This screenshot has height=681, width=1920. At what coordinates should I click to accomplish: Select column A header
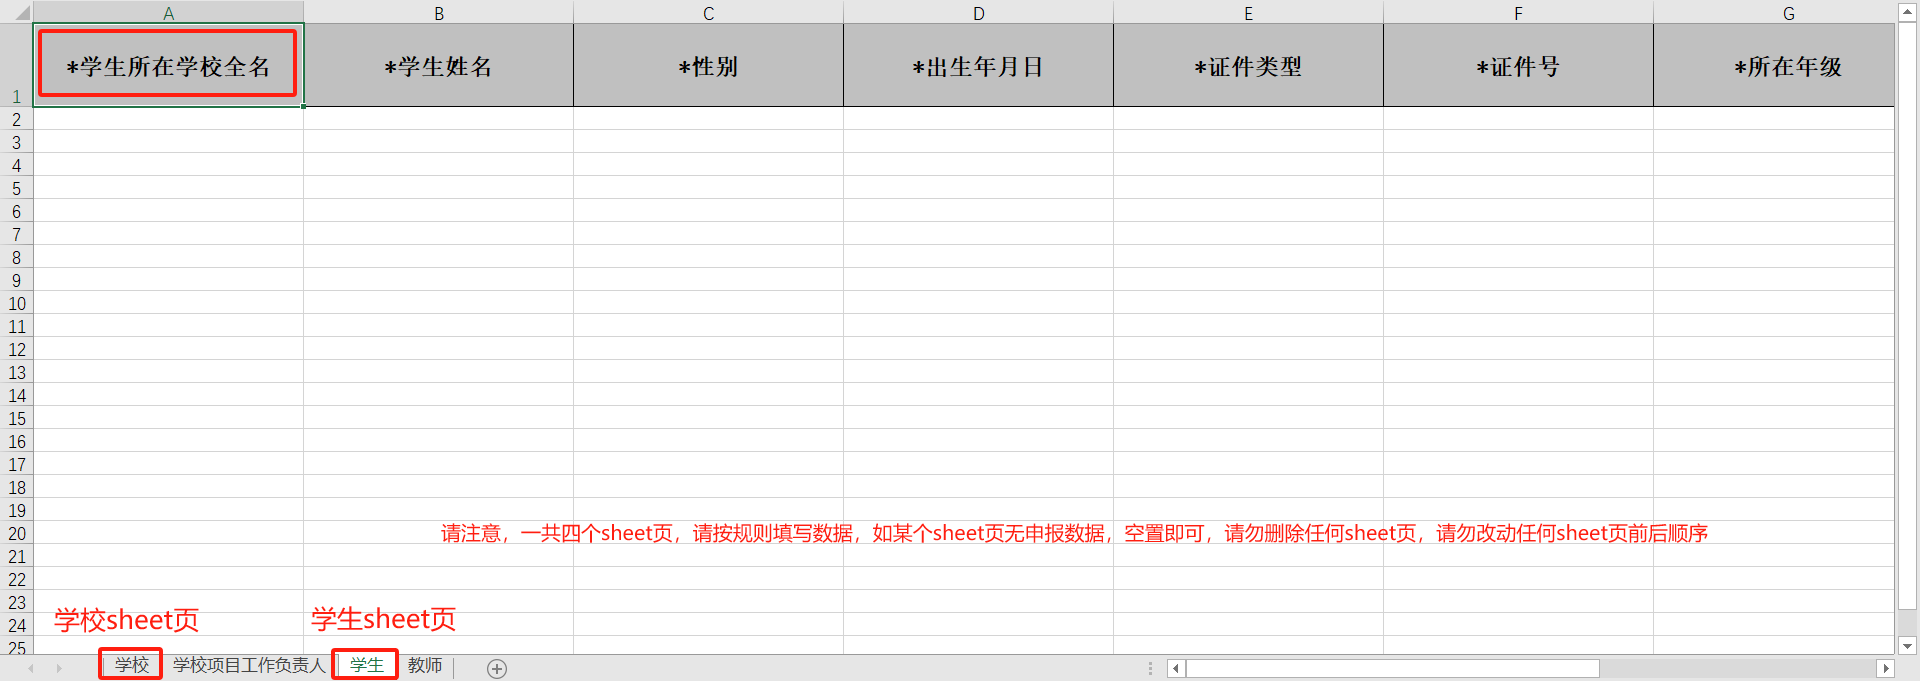[169, 13]
